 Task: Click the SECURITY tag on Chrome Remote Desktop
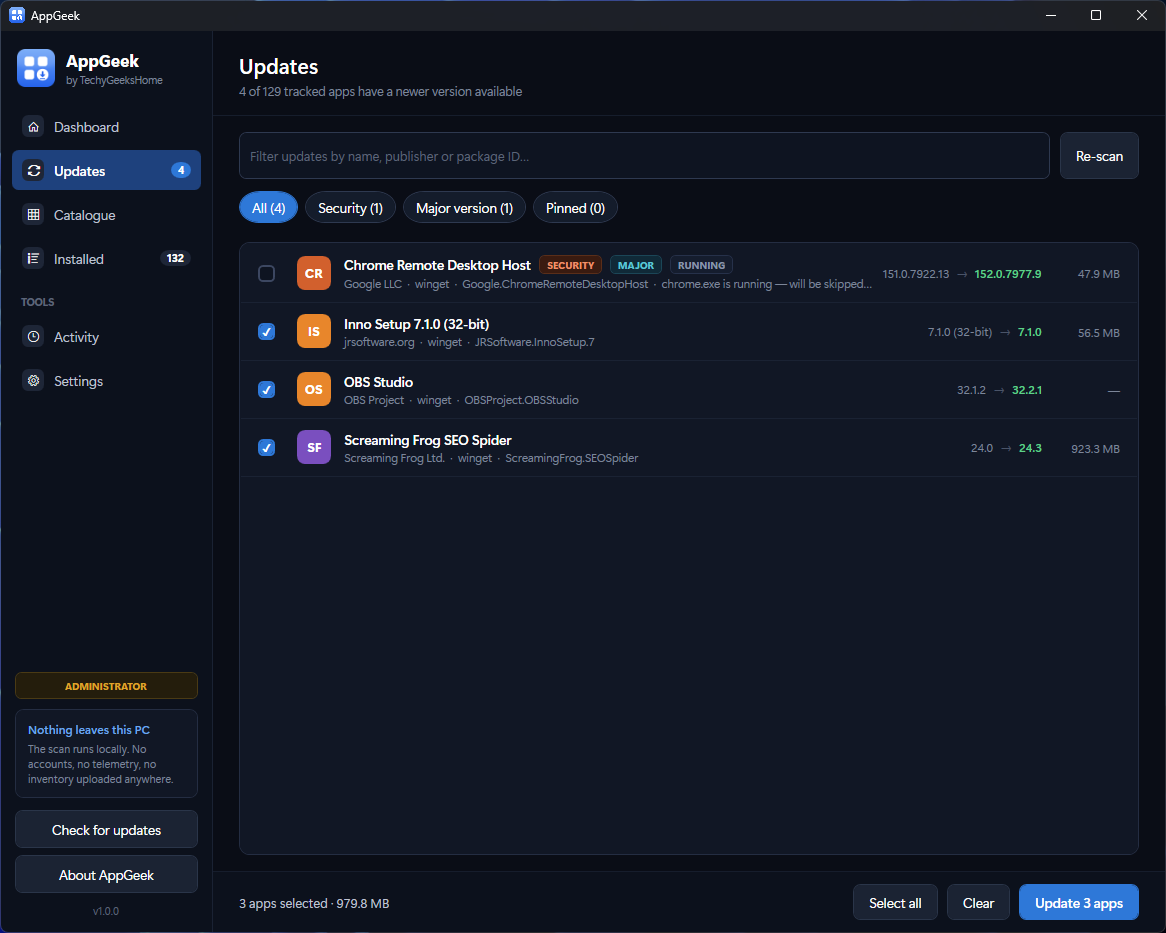tap(570, 265)
